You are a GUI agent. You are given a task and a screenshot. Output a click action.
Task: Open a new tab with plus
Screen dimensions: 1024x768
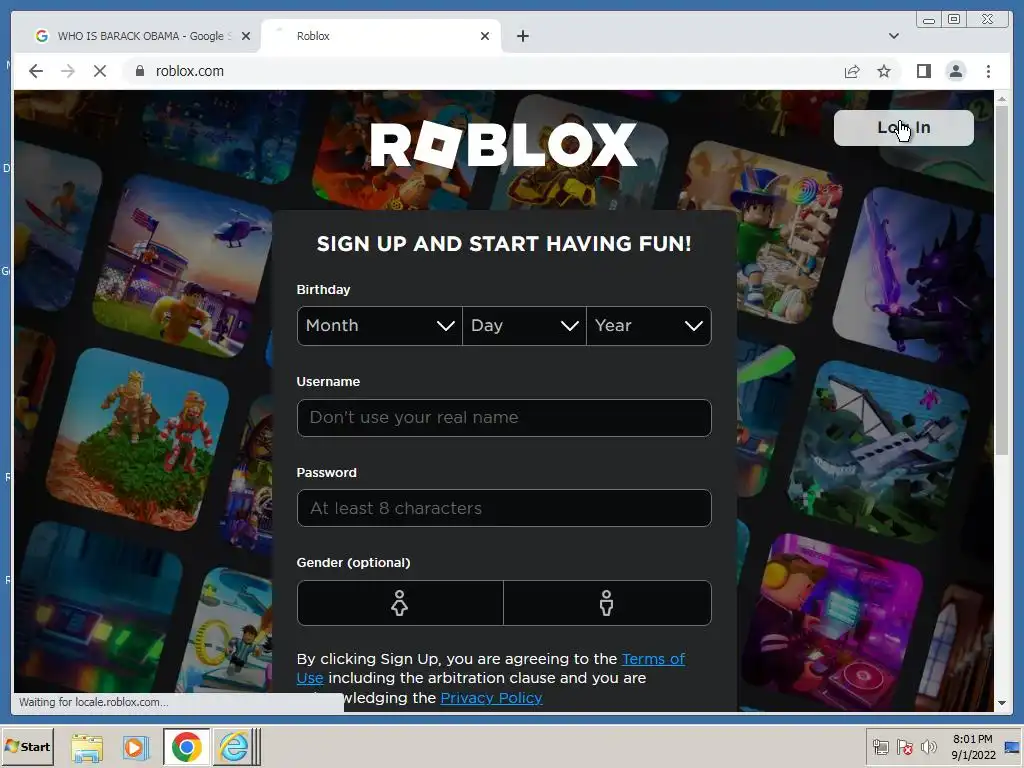[x=522, y=36]
